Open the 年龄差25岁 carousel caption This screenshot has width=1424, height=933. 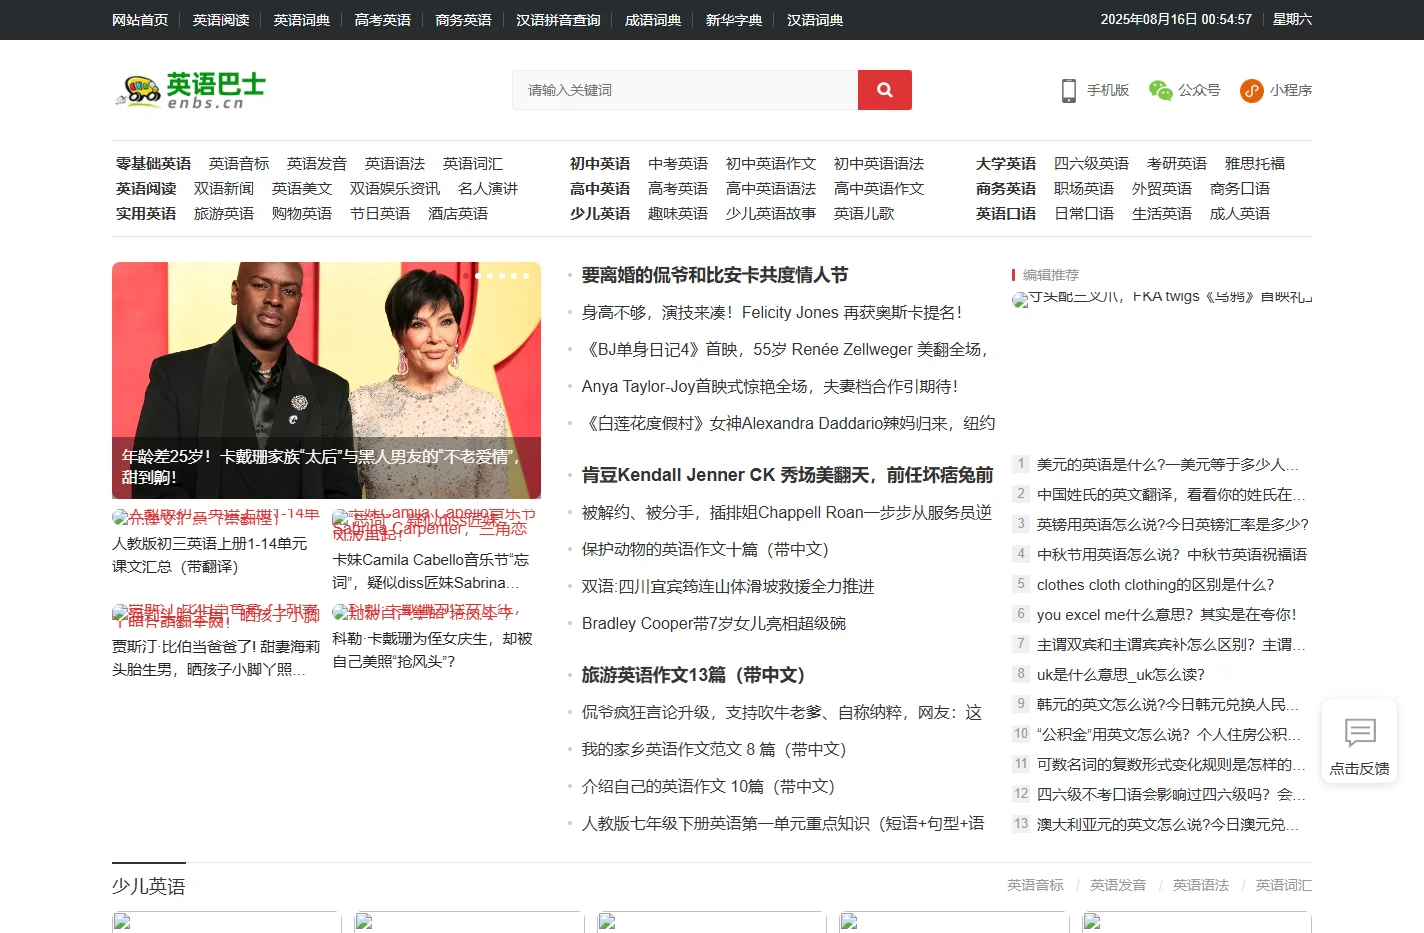point(326,467)
